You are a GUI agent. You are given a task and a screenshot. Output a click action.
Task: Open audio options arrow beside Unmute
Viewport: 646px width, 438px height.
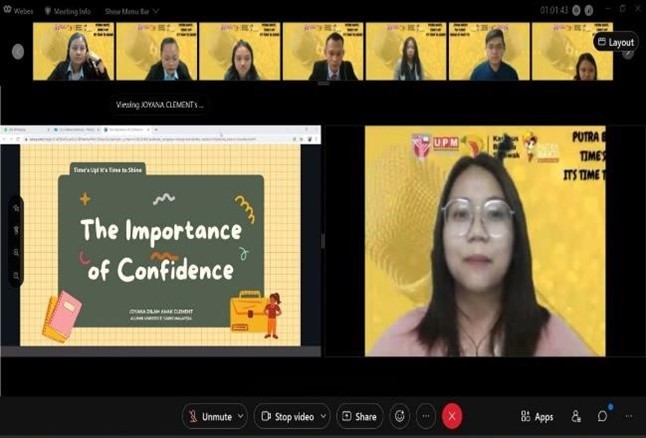241,417
